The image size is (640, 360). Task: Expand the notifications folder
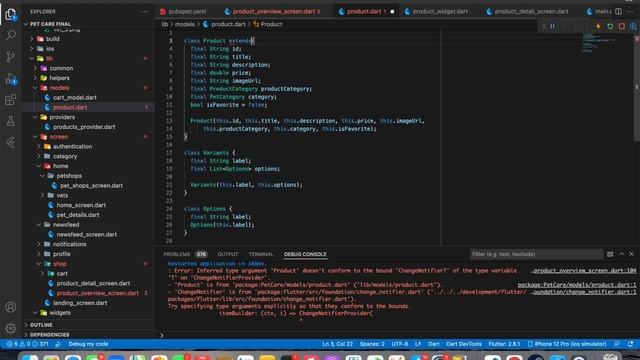coord(69,244)
